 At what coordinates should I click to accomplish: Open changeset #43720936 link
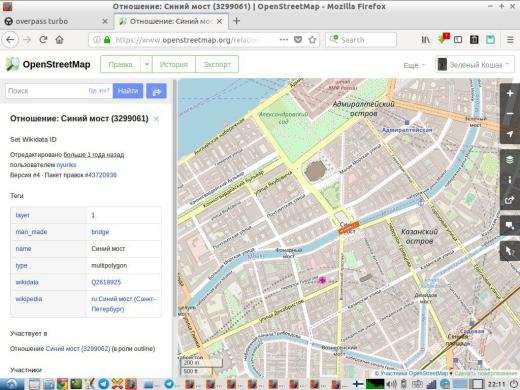[101, 175]
